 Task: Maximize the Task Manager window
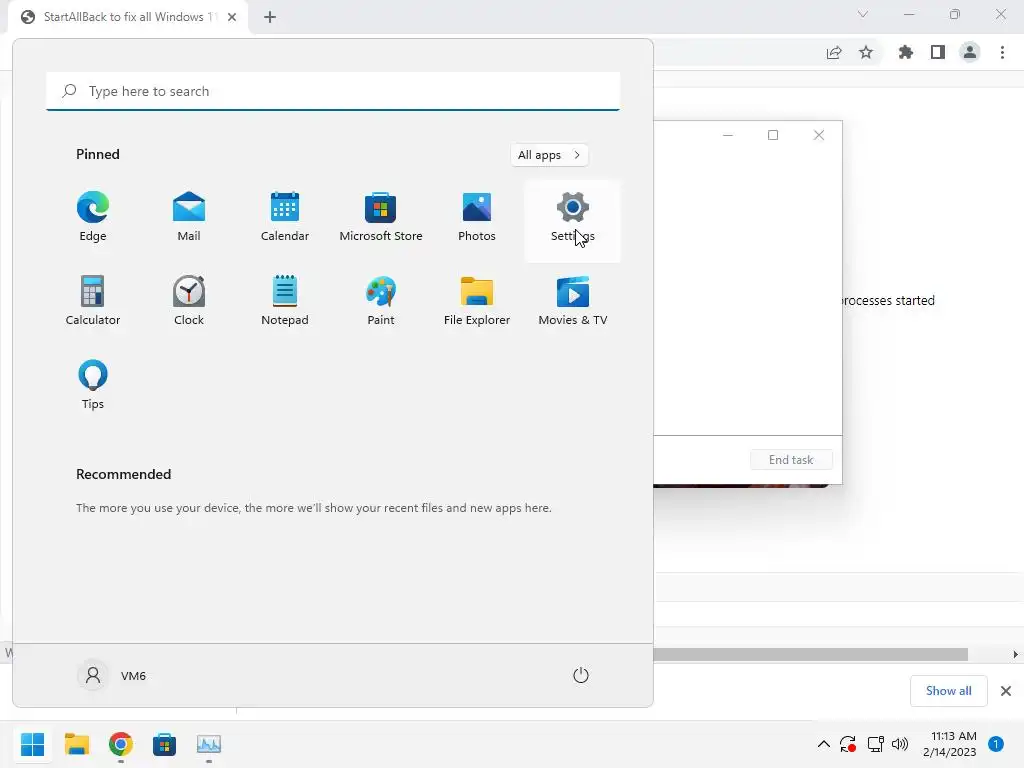click(773, 135)
